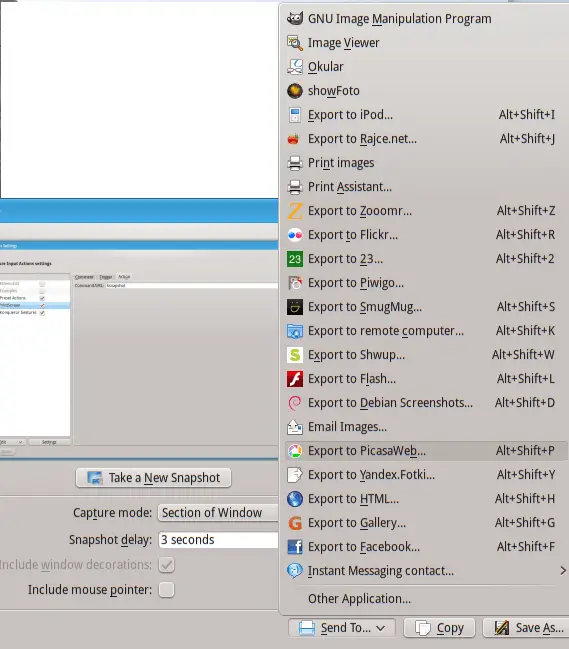Click the Zooomr Z icon

tap(295, 211)
